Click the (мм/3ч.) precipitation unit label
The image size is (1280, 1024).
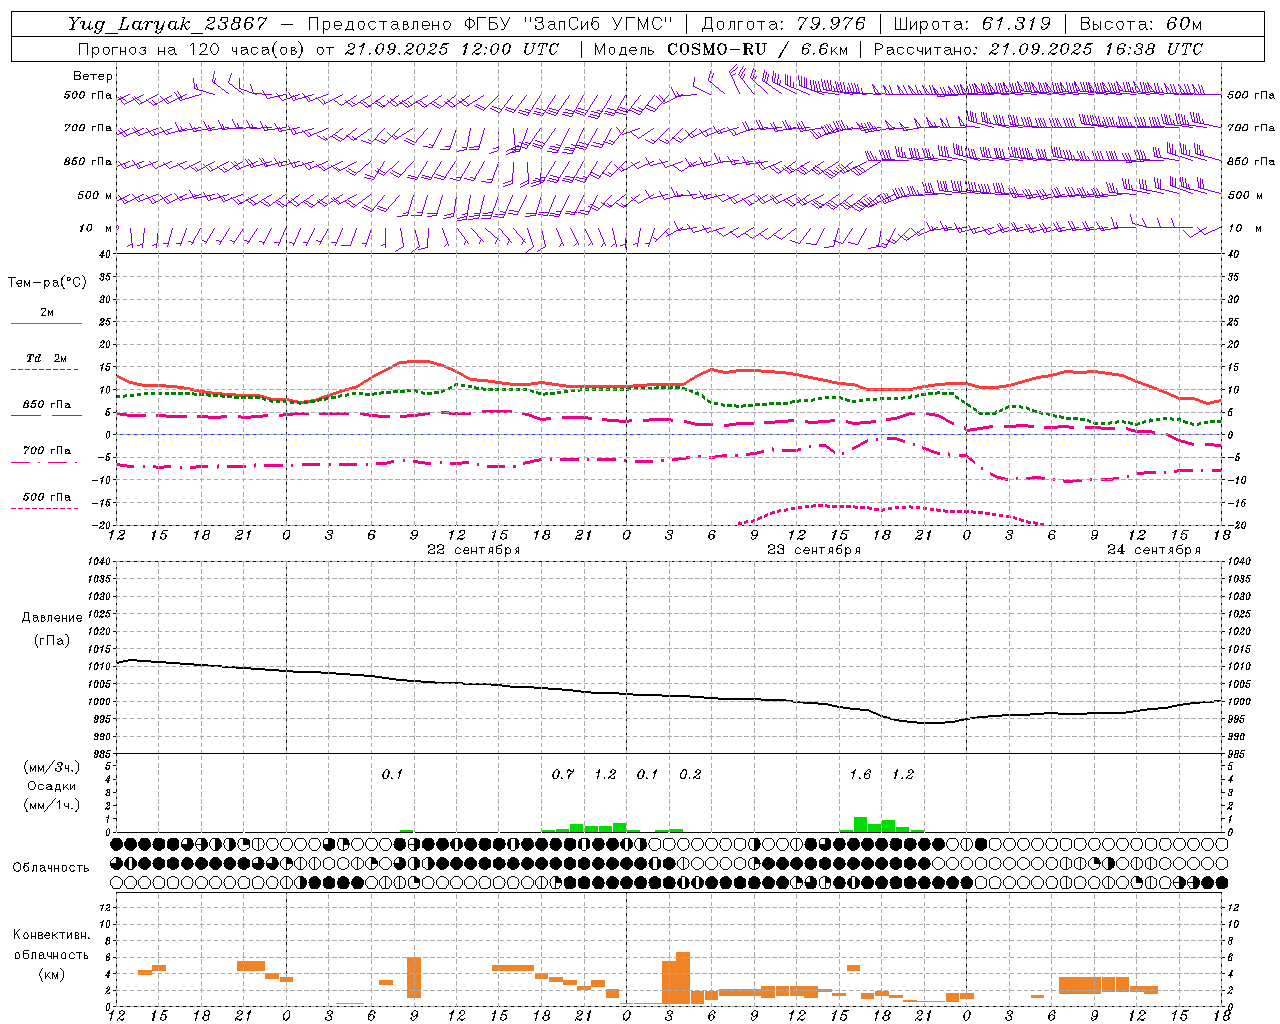click(x=52, y=767)
